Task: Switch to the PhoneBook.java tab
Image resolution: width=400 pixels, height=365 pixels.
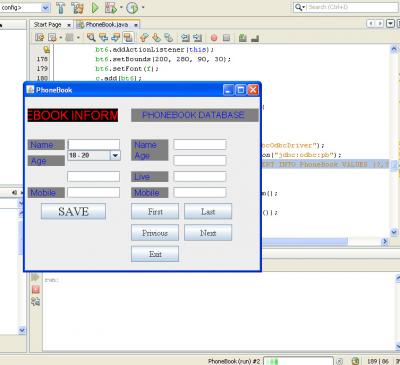Action: point(107,25)
